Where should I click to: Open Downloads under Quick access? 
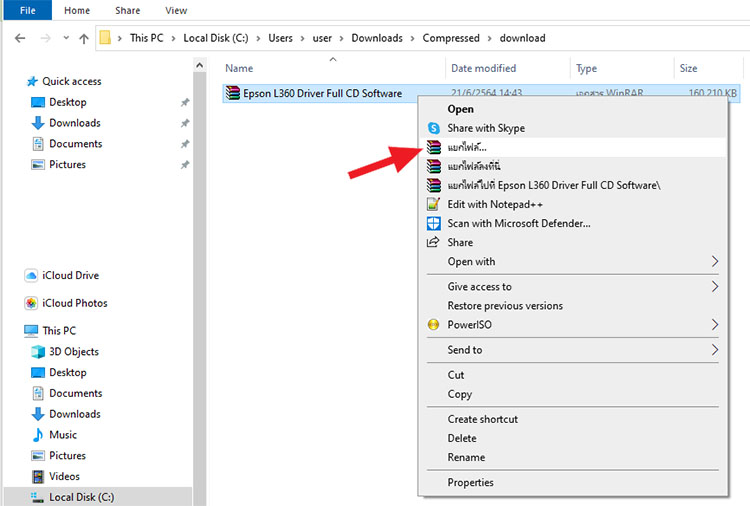click(75, 123)
